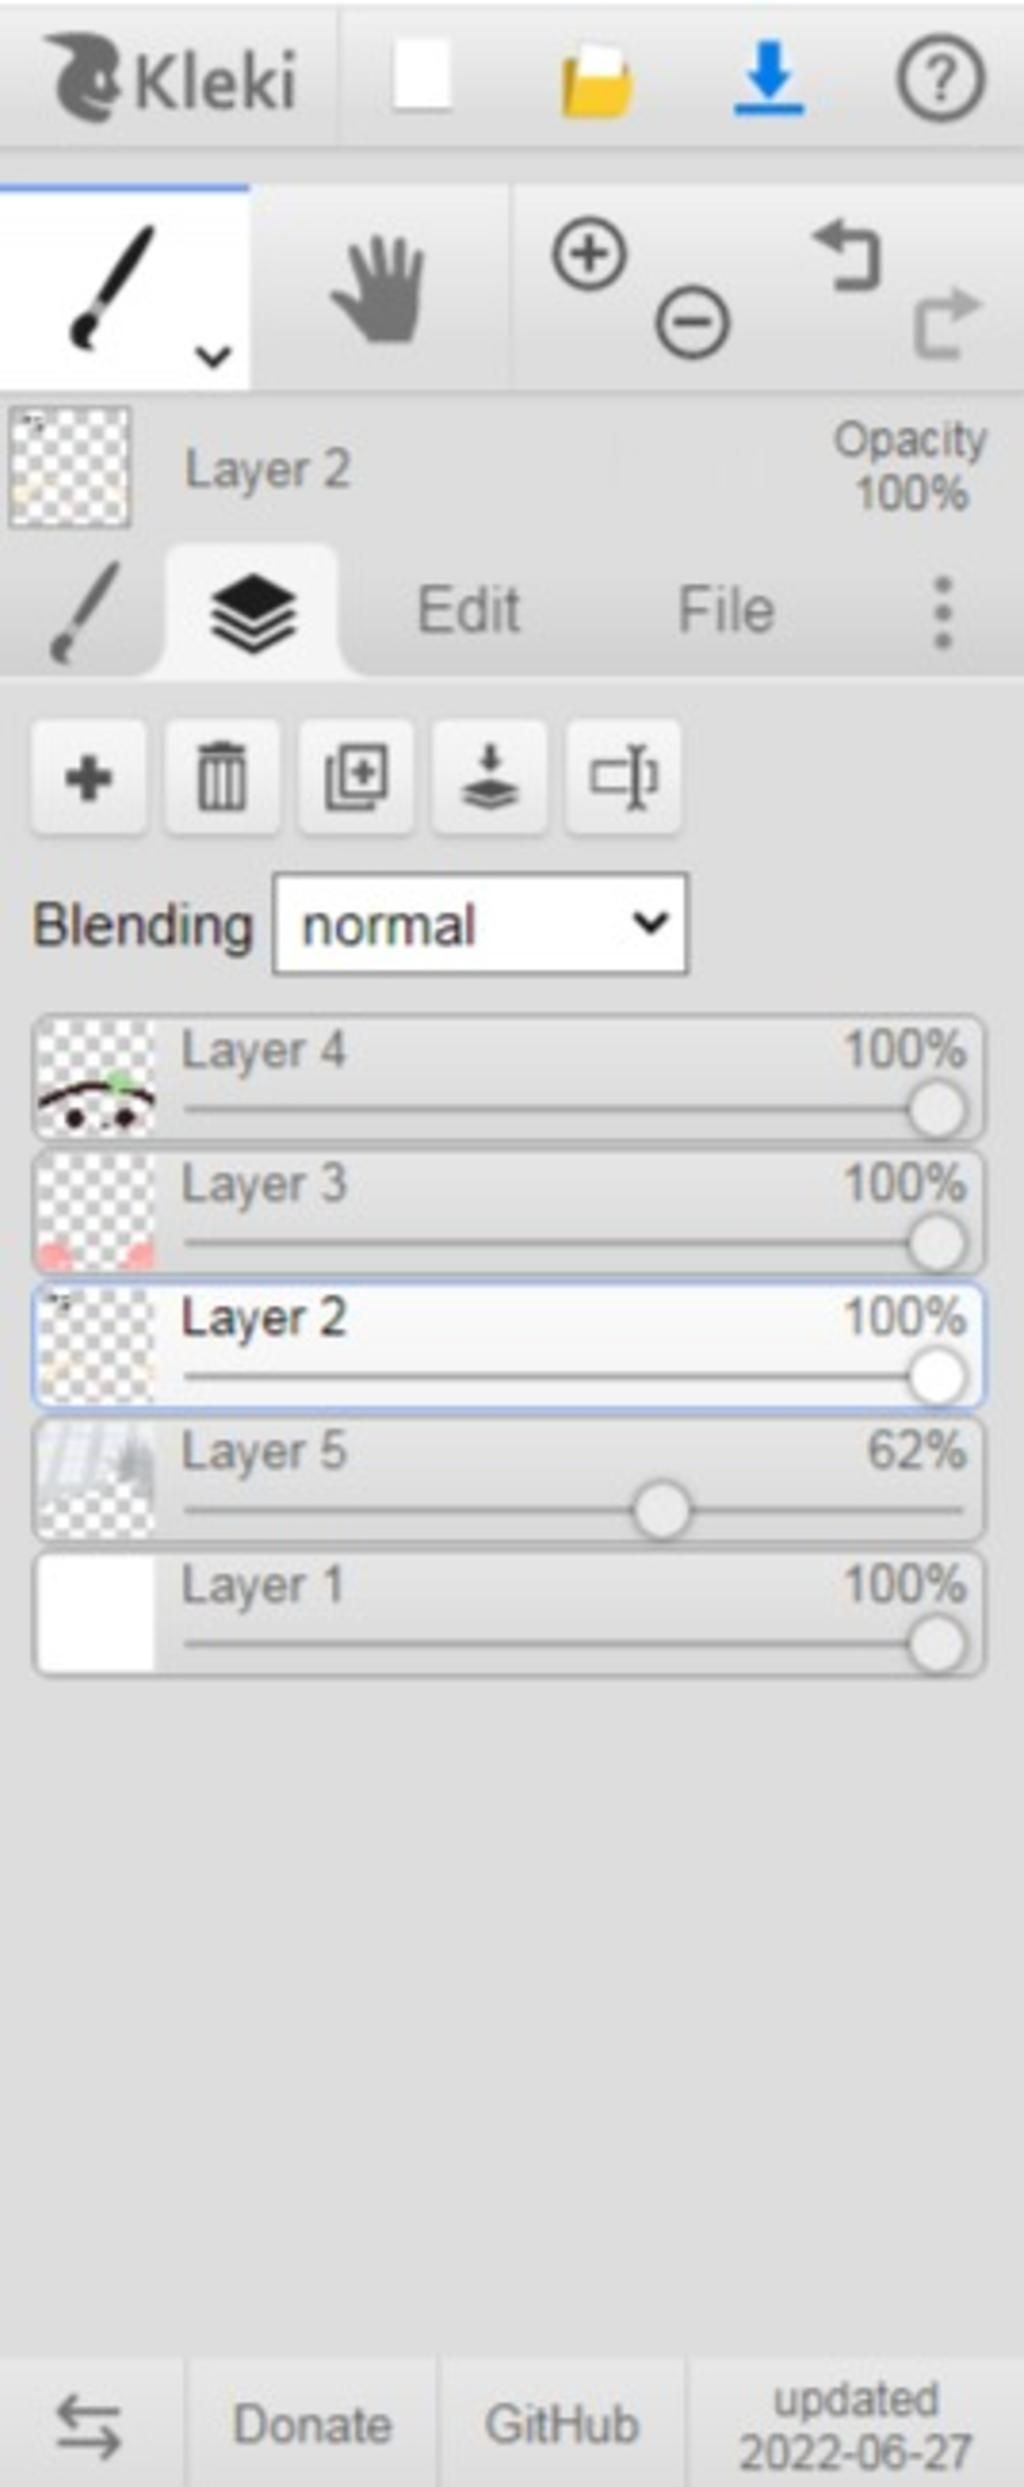Select the hand pan tool

click(379, 288)
